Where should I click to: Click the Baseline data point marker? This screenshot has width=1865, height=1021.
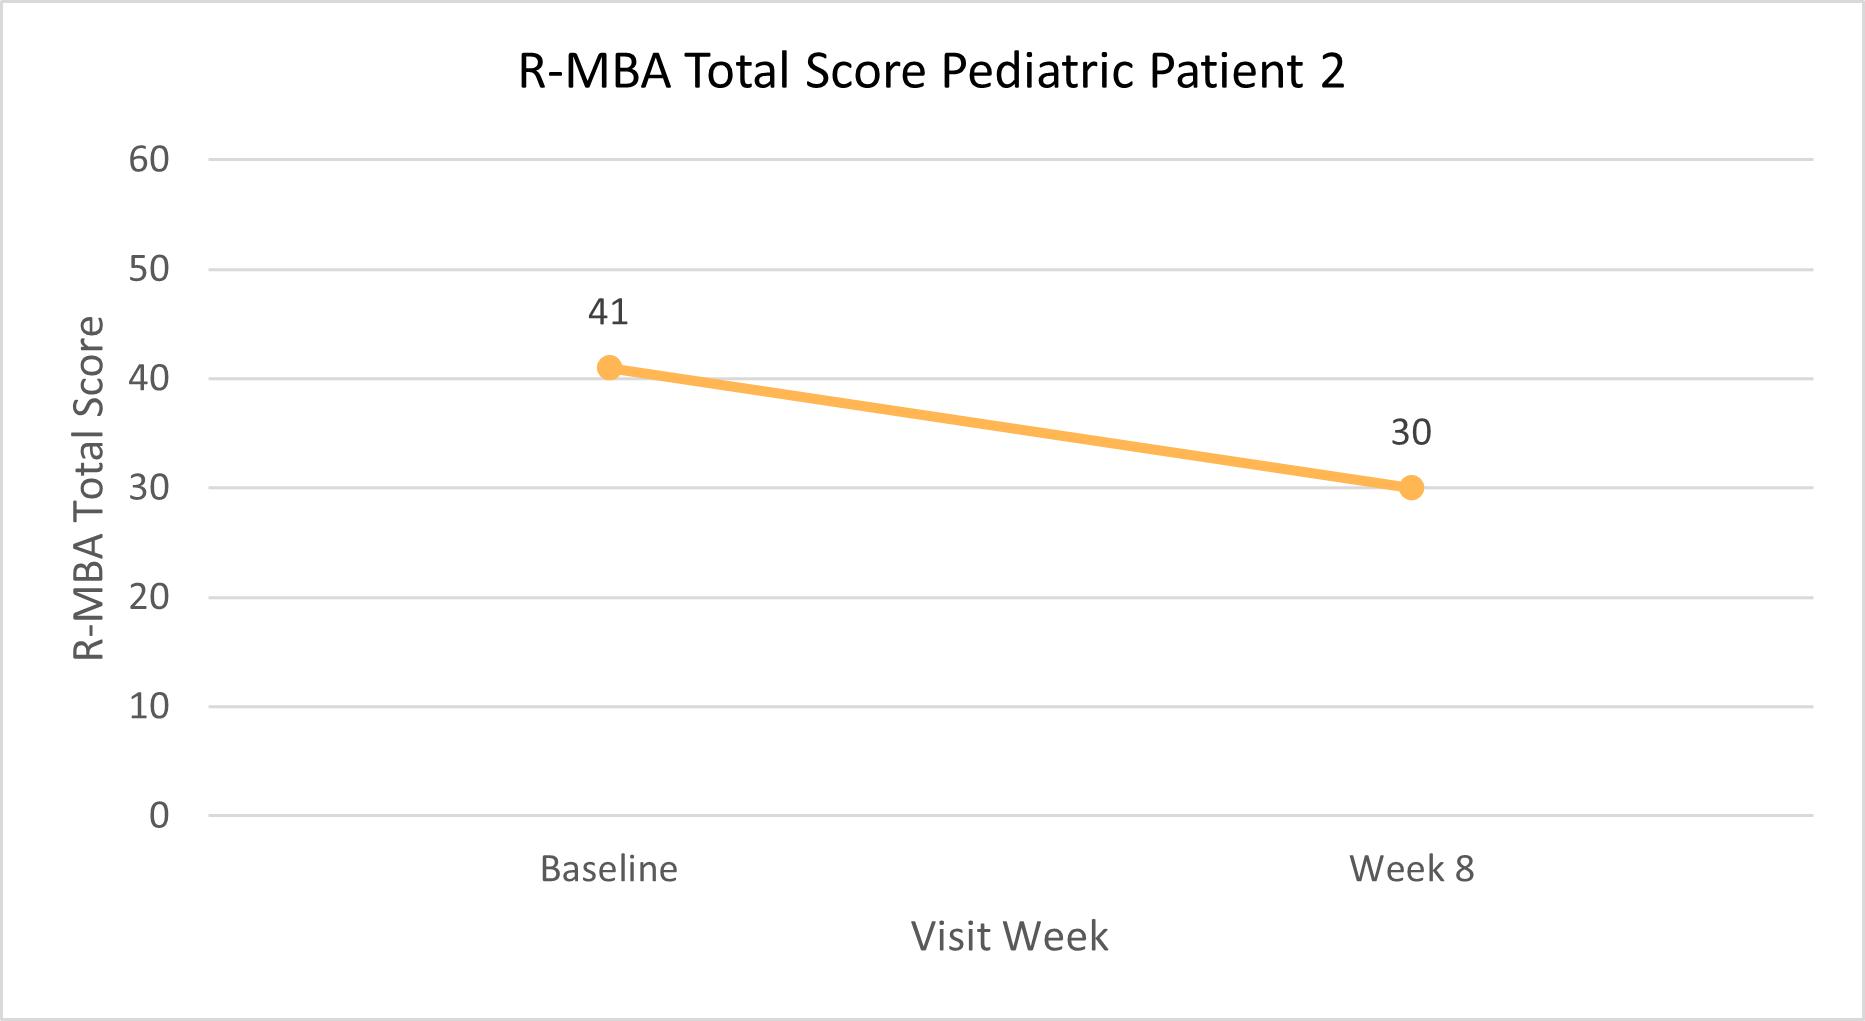[609, 368]
